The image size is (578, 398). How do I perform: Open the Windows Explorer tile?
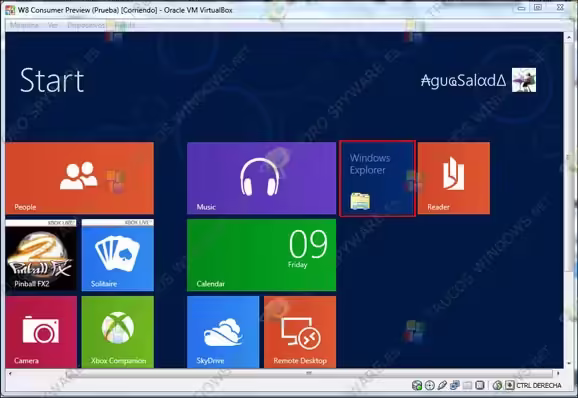pyautogui.click(x=377, y=178)
